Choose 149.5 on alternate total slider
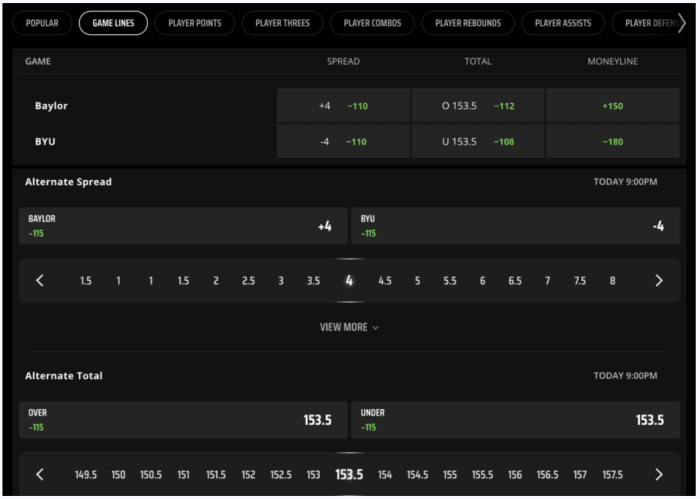700x499 pixels. click(x=86, y=474)
